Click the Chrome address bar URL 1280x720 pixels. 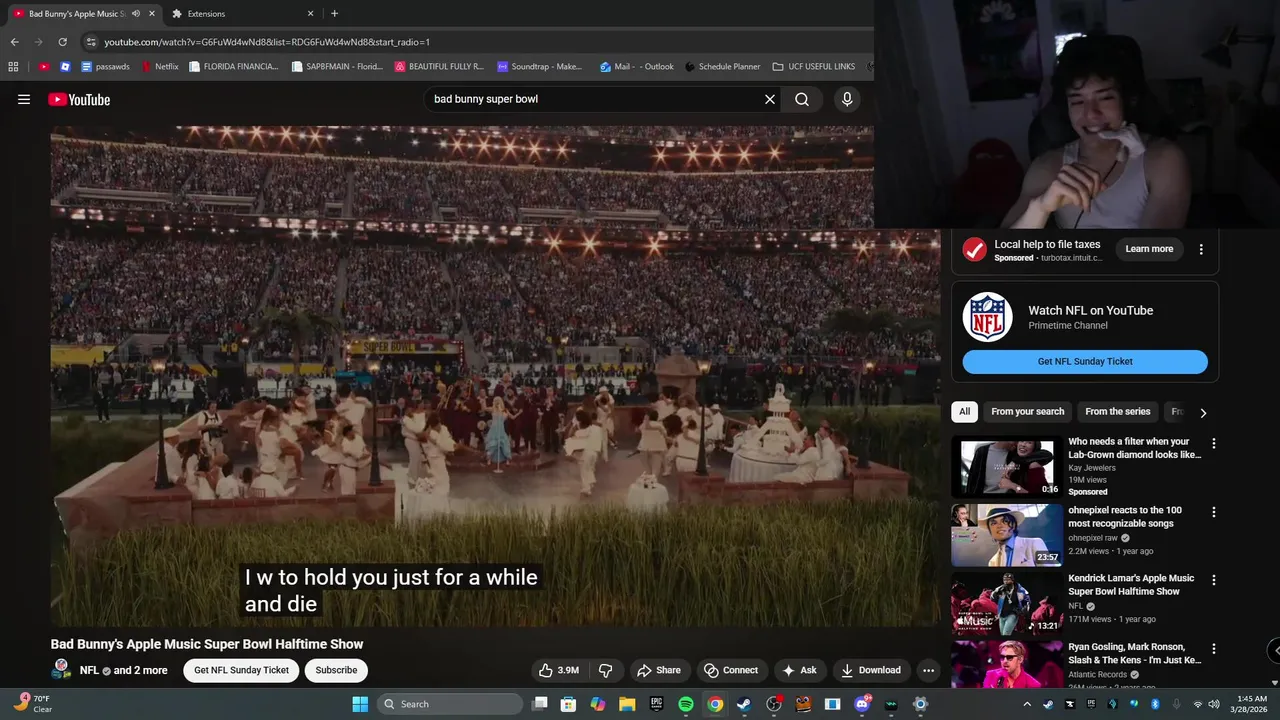tap(267, 42)
